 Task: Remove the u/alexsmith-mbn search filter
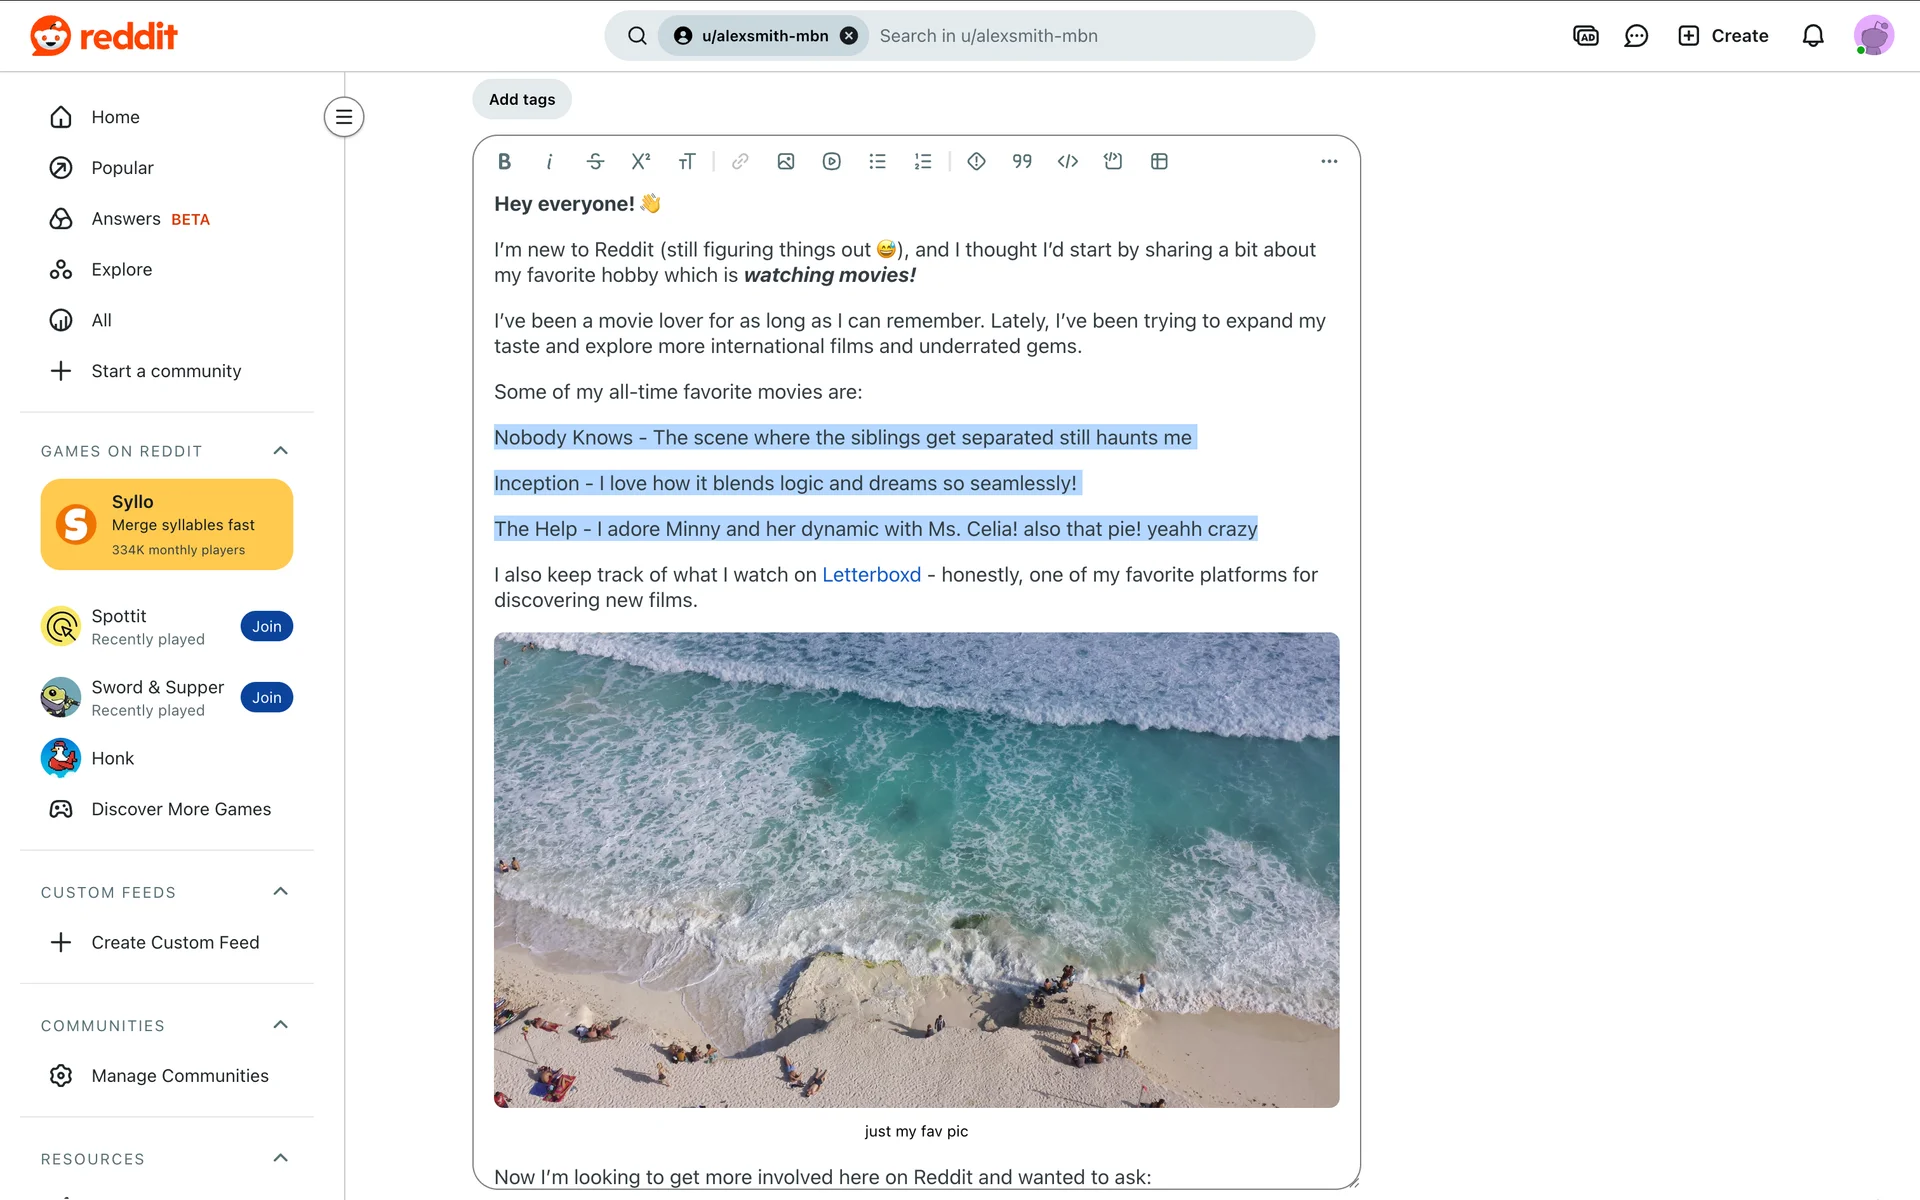849,36
